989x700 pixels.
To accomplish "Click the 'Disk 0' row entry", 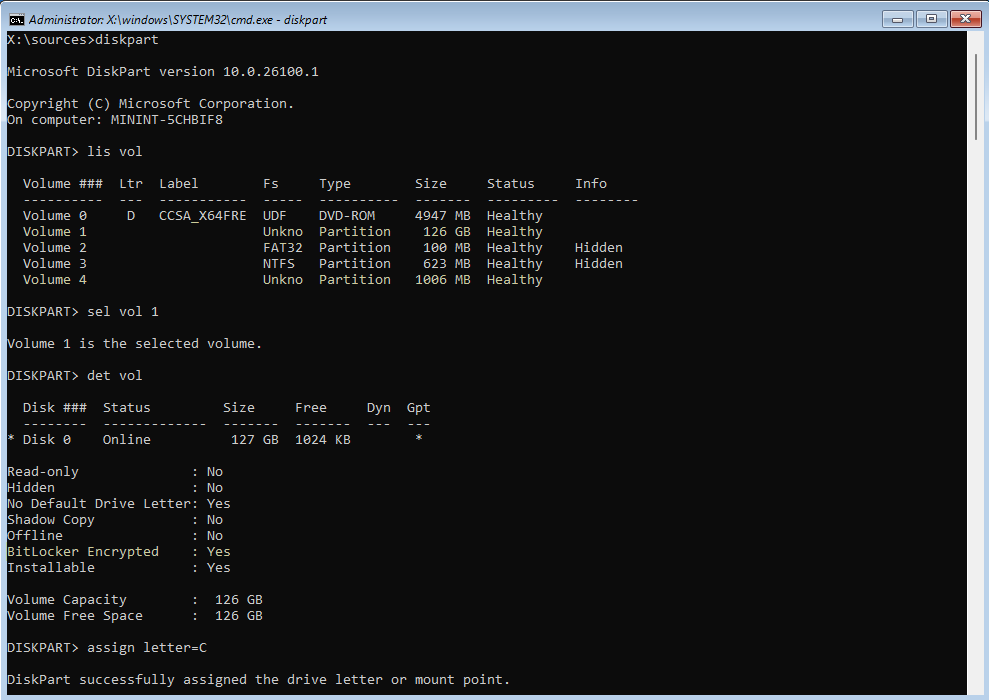I will click(47, 440).
